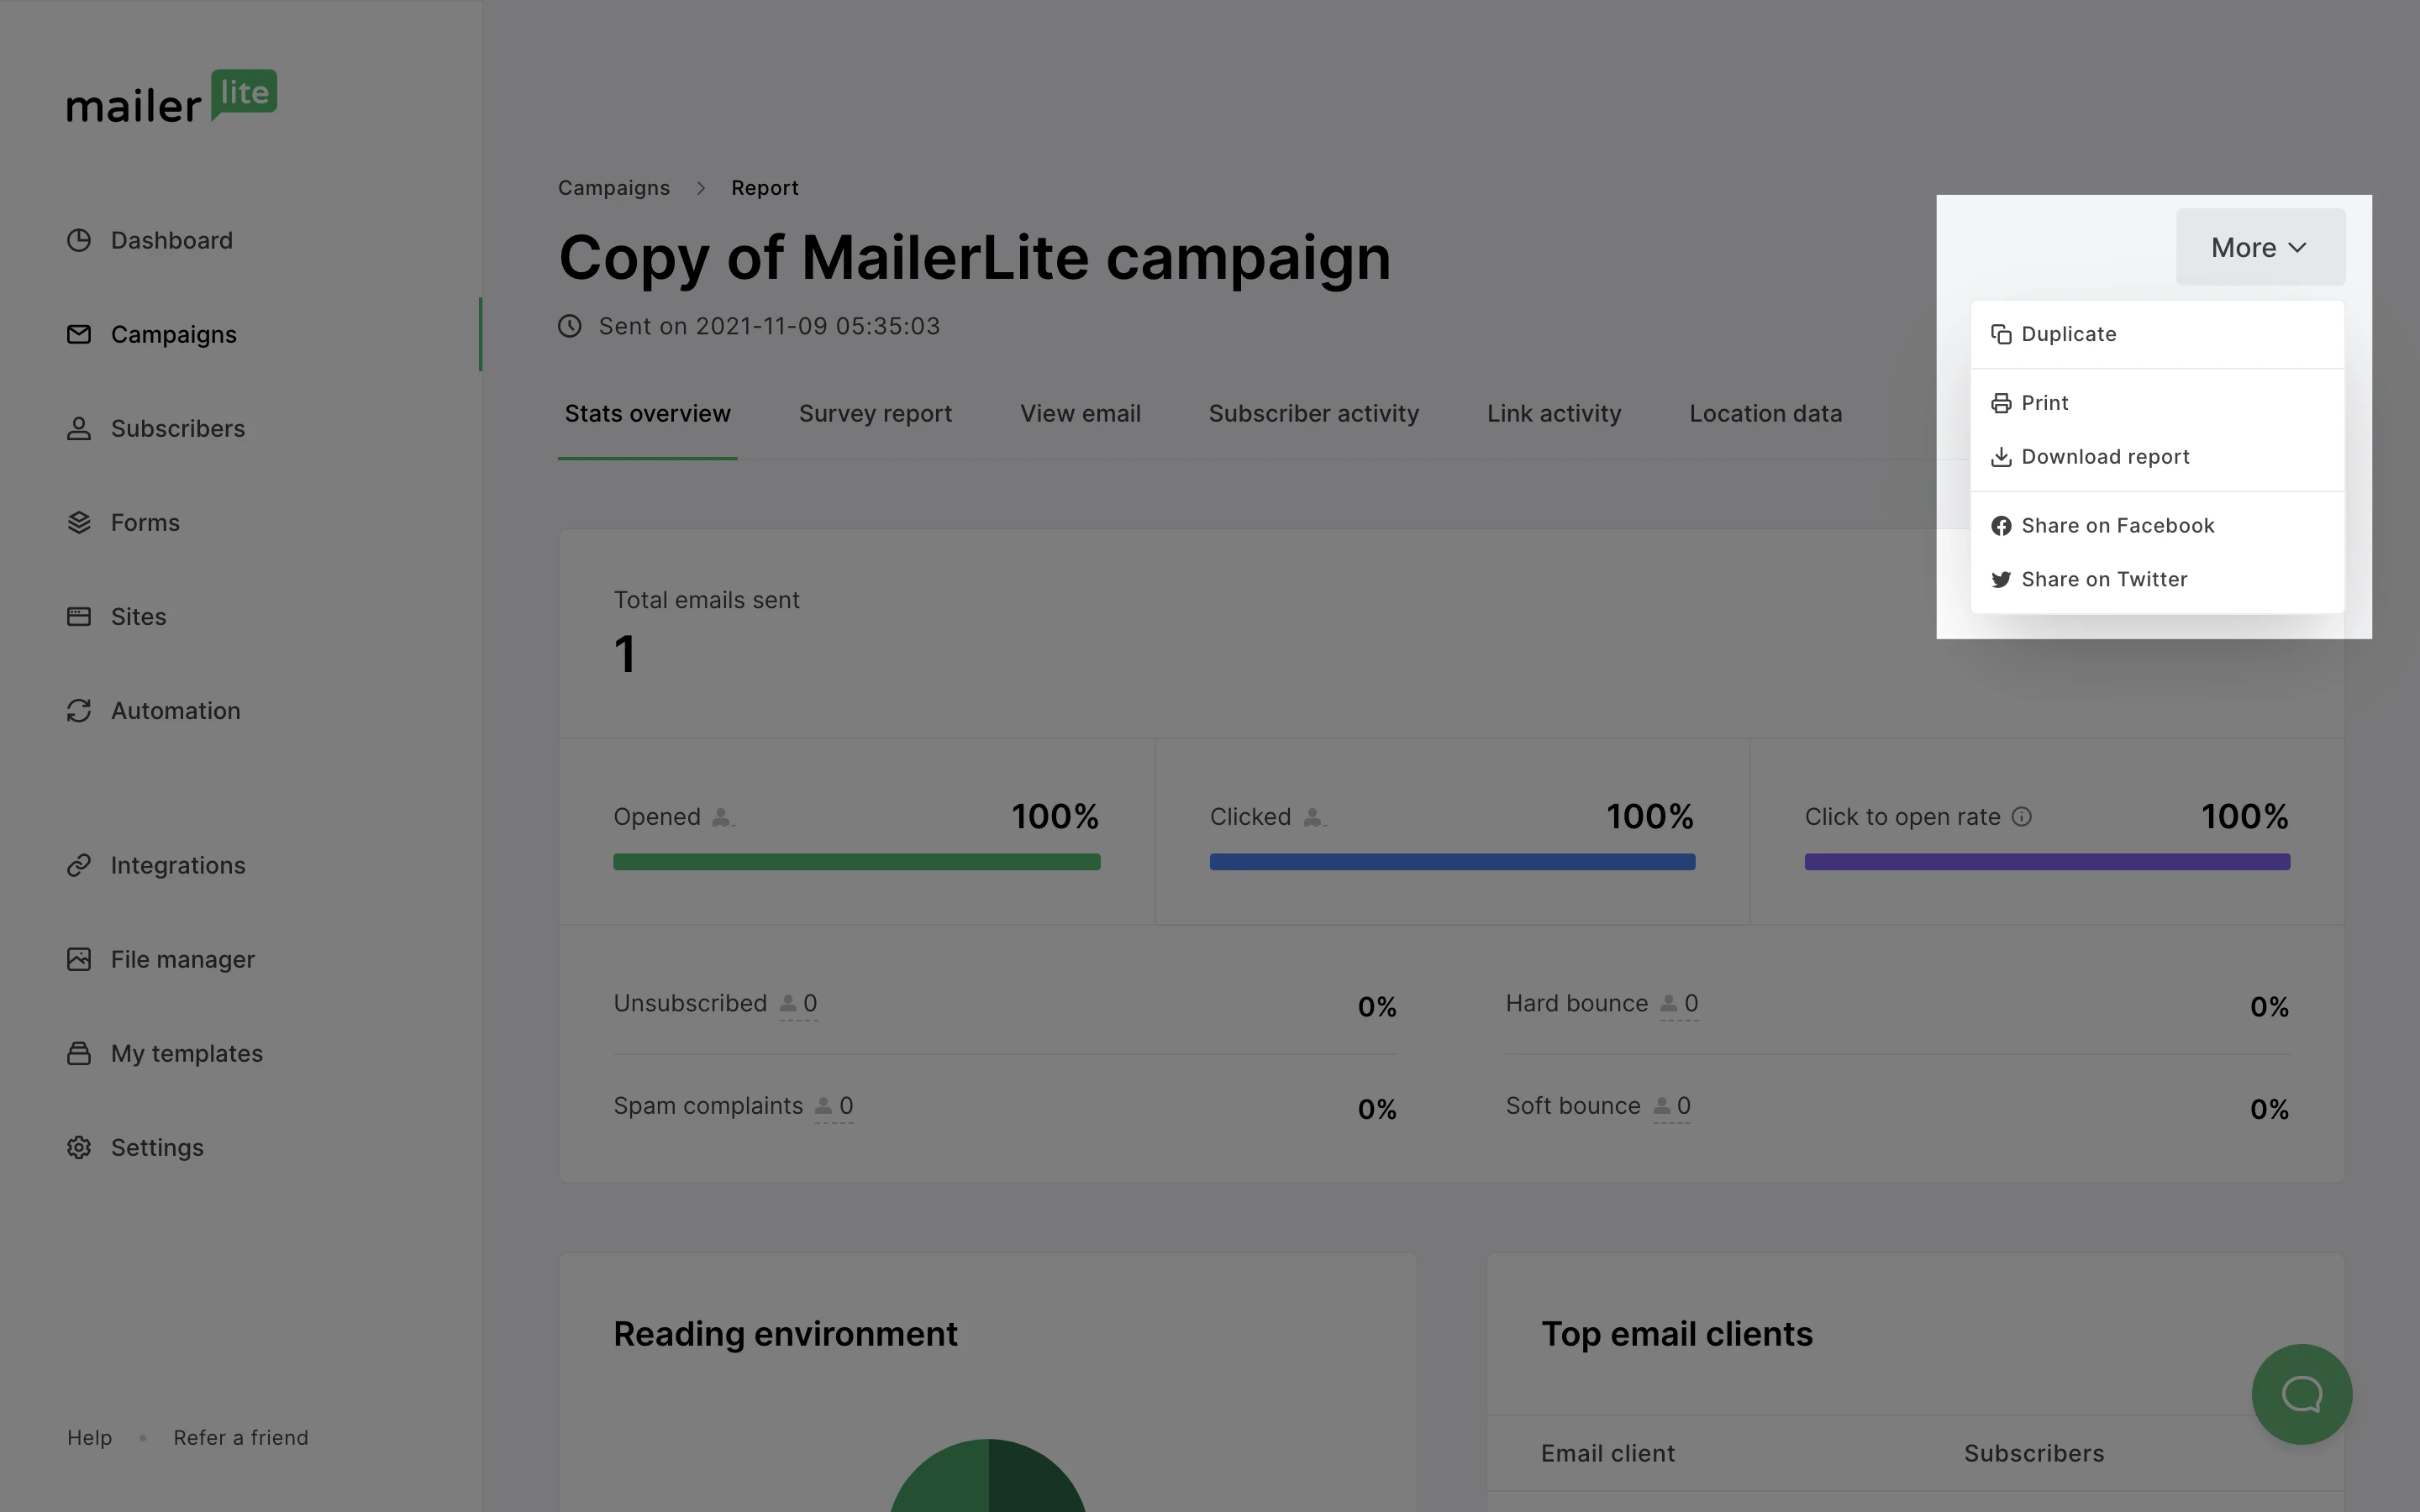Open the More dropdown button
Screen dimensions: 2420x1512
(x=2259, y=247)
